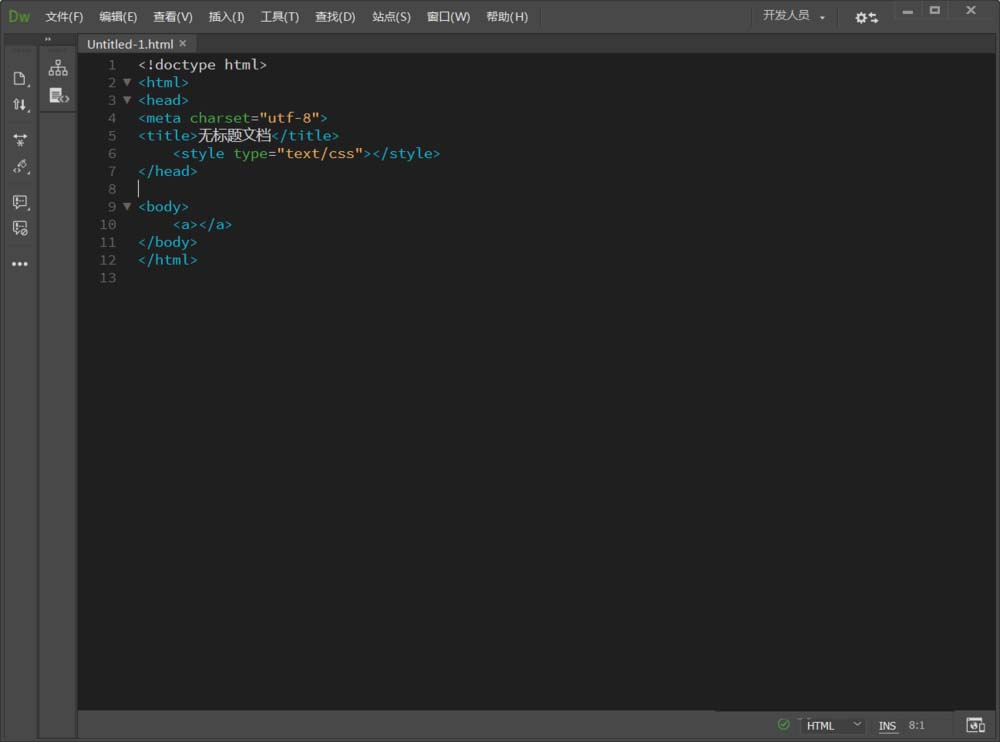Click the <a></a> anchor tag line
Viewport: 1000px width, 742px height.
(202, 225)
